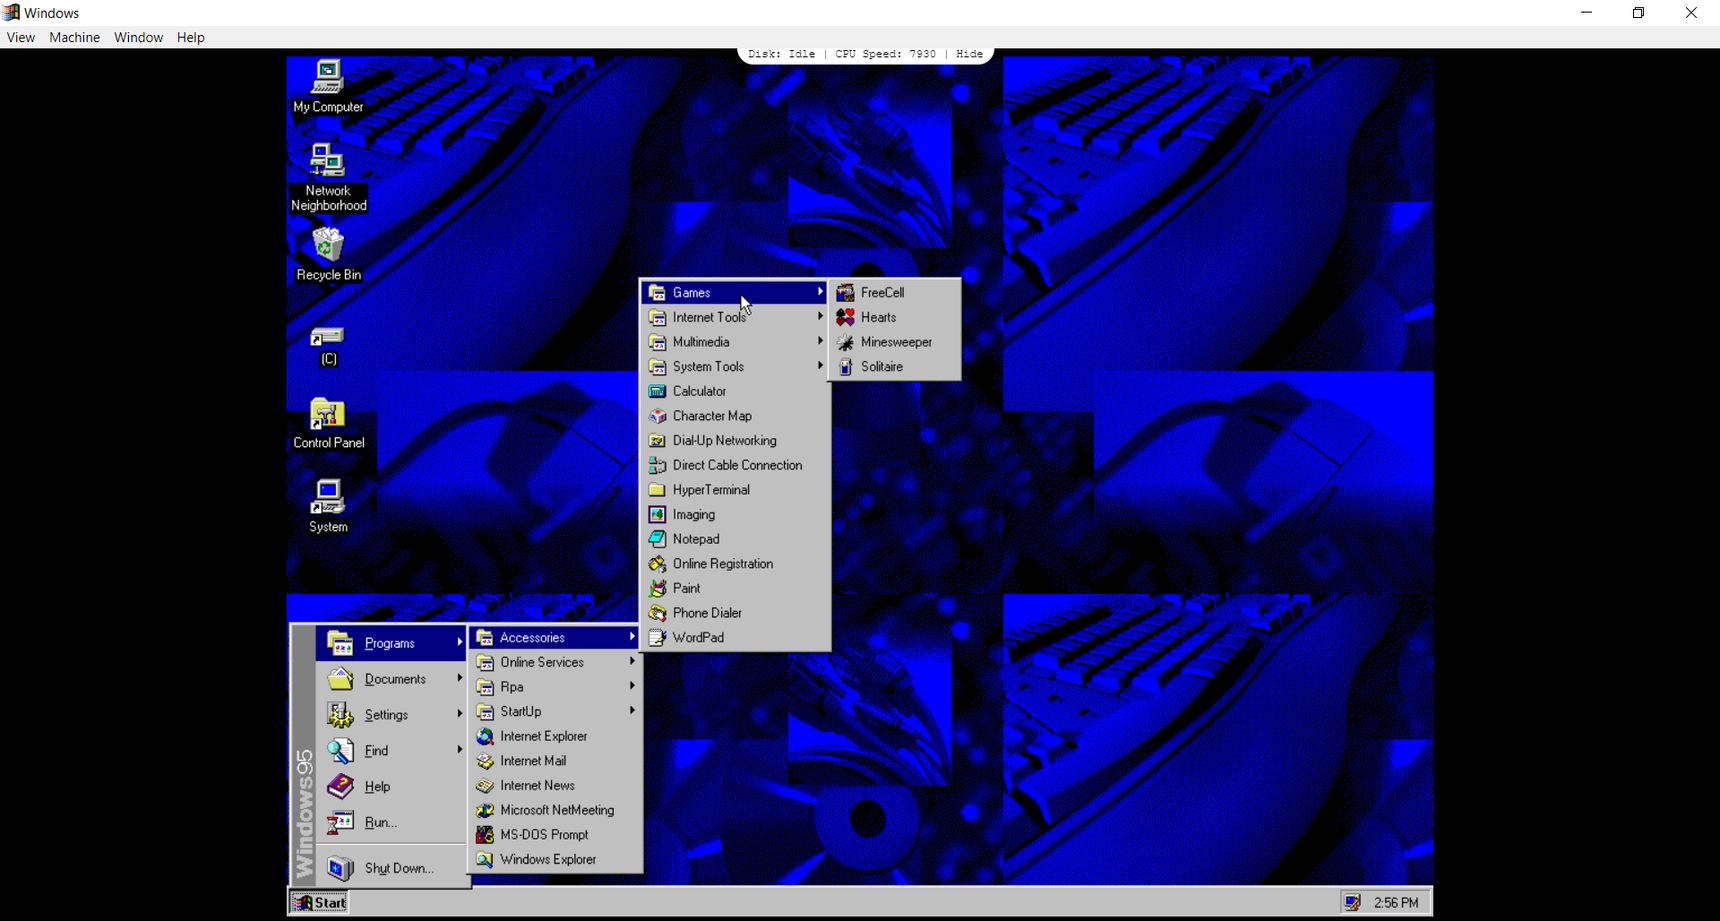Launch Paint from Accessories
Viewport: 1720px width, 921px height.
coord(735,588)
